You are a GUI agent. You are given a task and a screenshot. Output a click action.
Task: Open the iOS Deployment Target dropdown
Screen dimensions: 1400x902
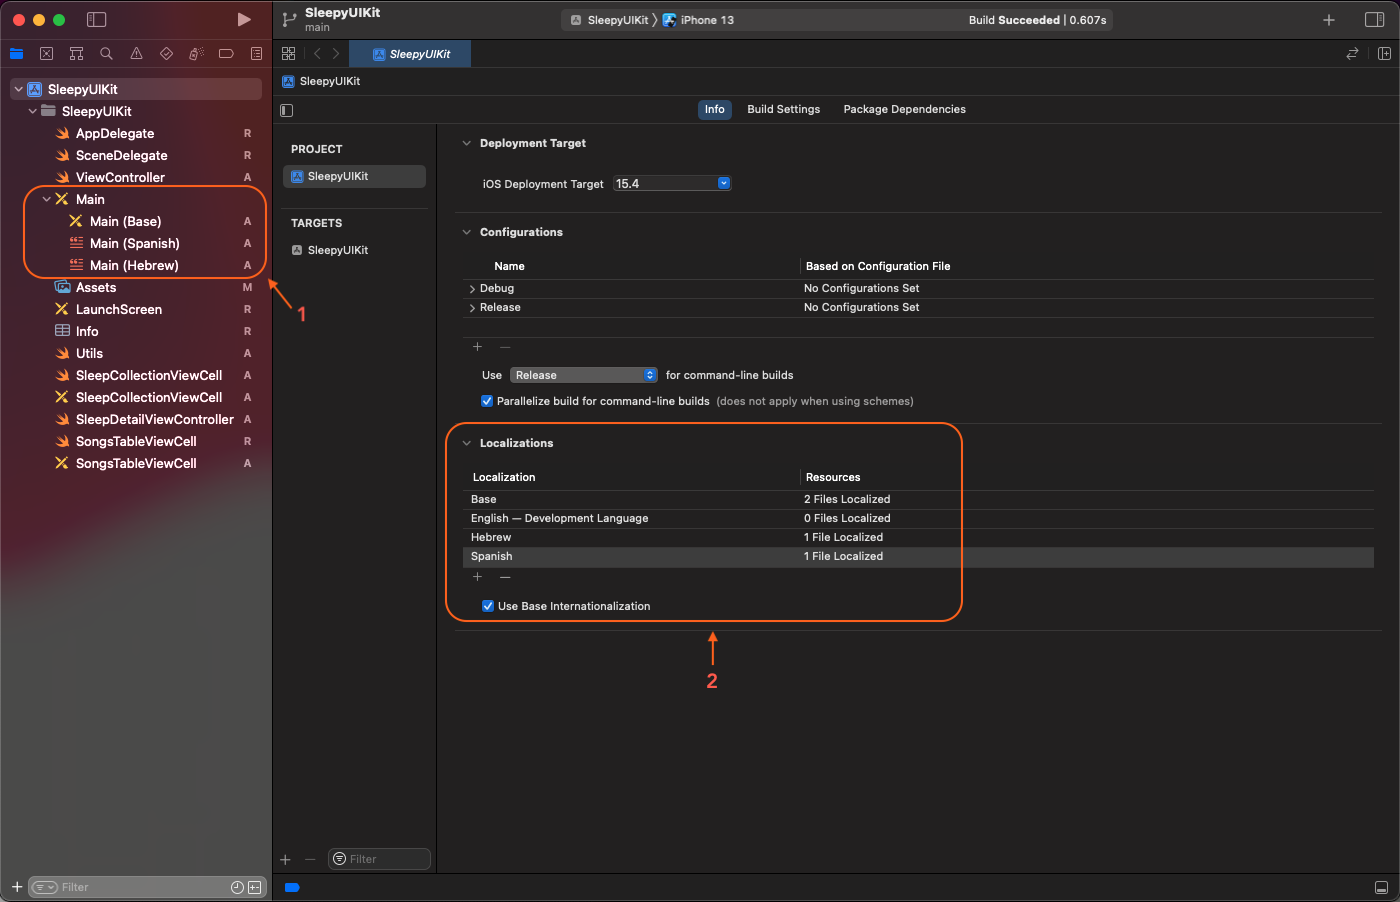click(722, 183)
